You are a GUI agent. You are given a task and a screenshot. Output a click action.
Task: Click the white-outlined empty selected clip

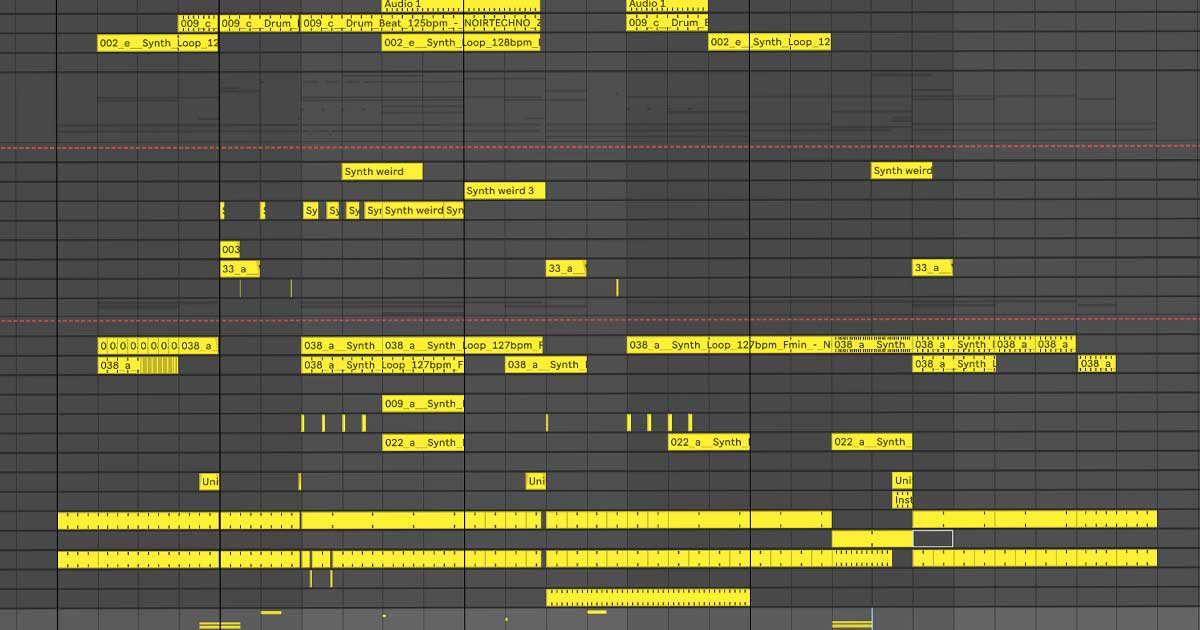(933, 539)
